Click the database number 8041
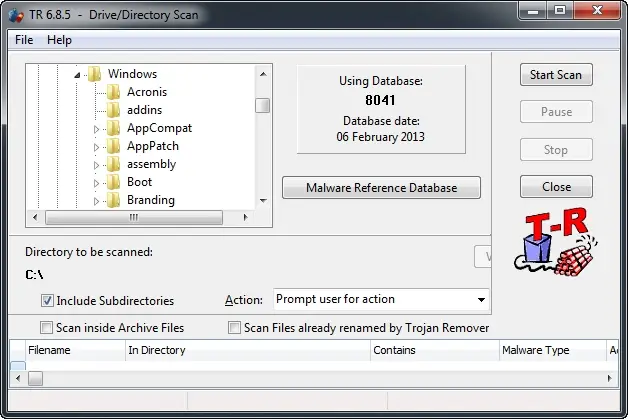 [x=380, y=100]
